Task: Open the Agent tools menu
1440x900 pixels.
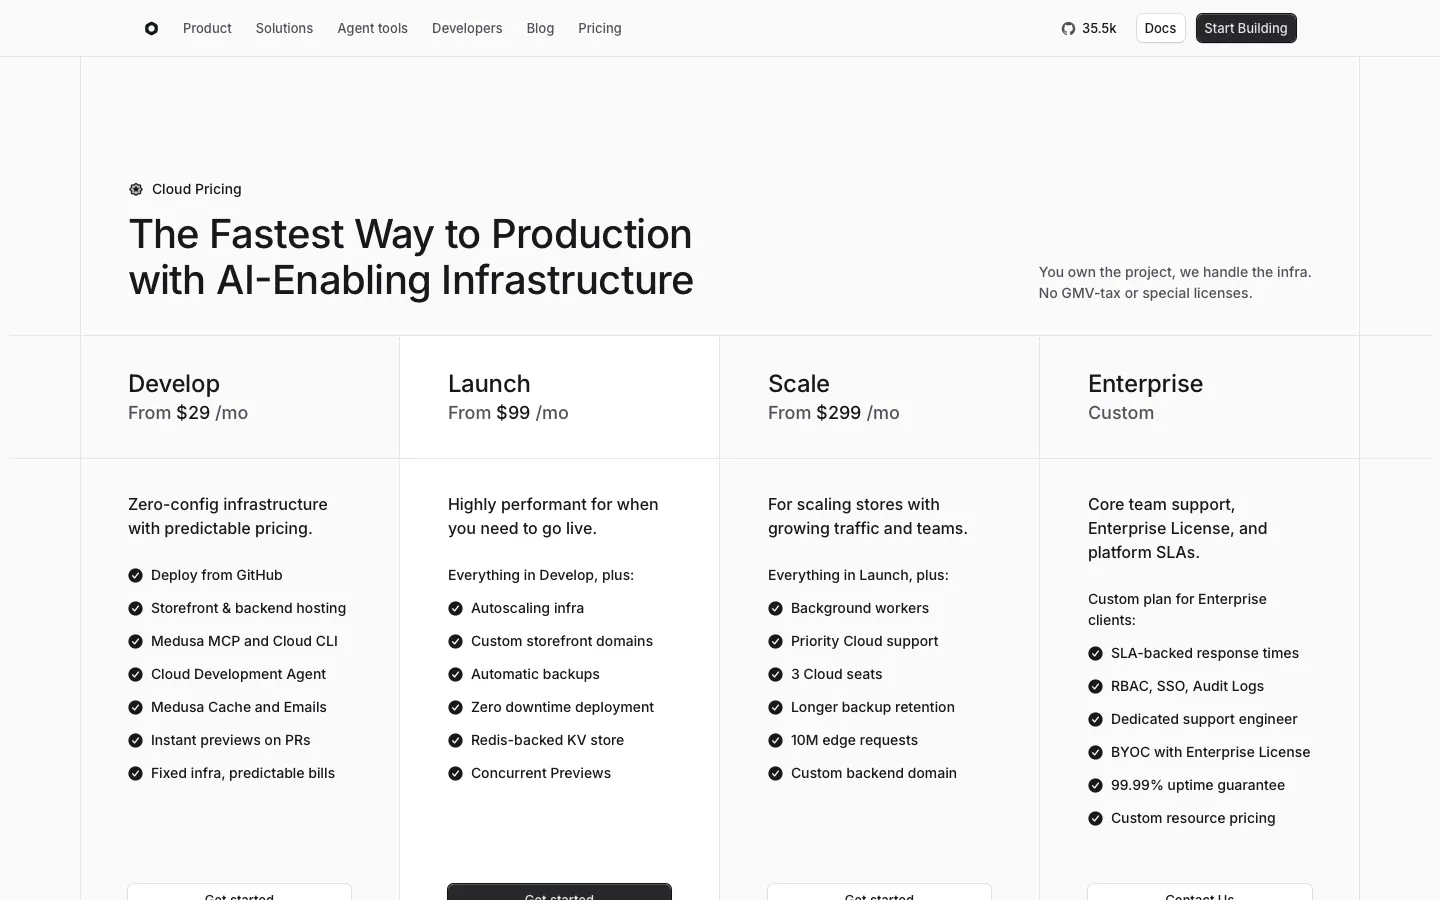Action: pyautogui.click(x=372, y=28)
